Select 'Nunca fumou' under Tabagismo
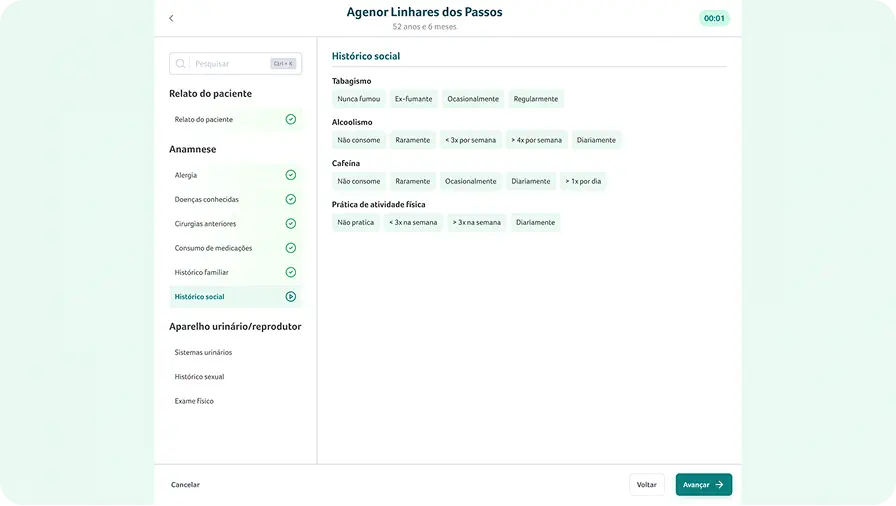 (x=358, y=99)
